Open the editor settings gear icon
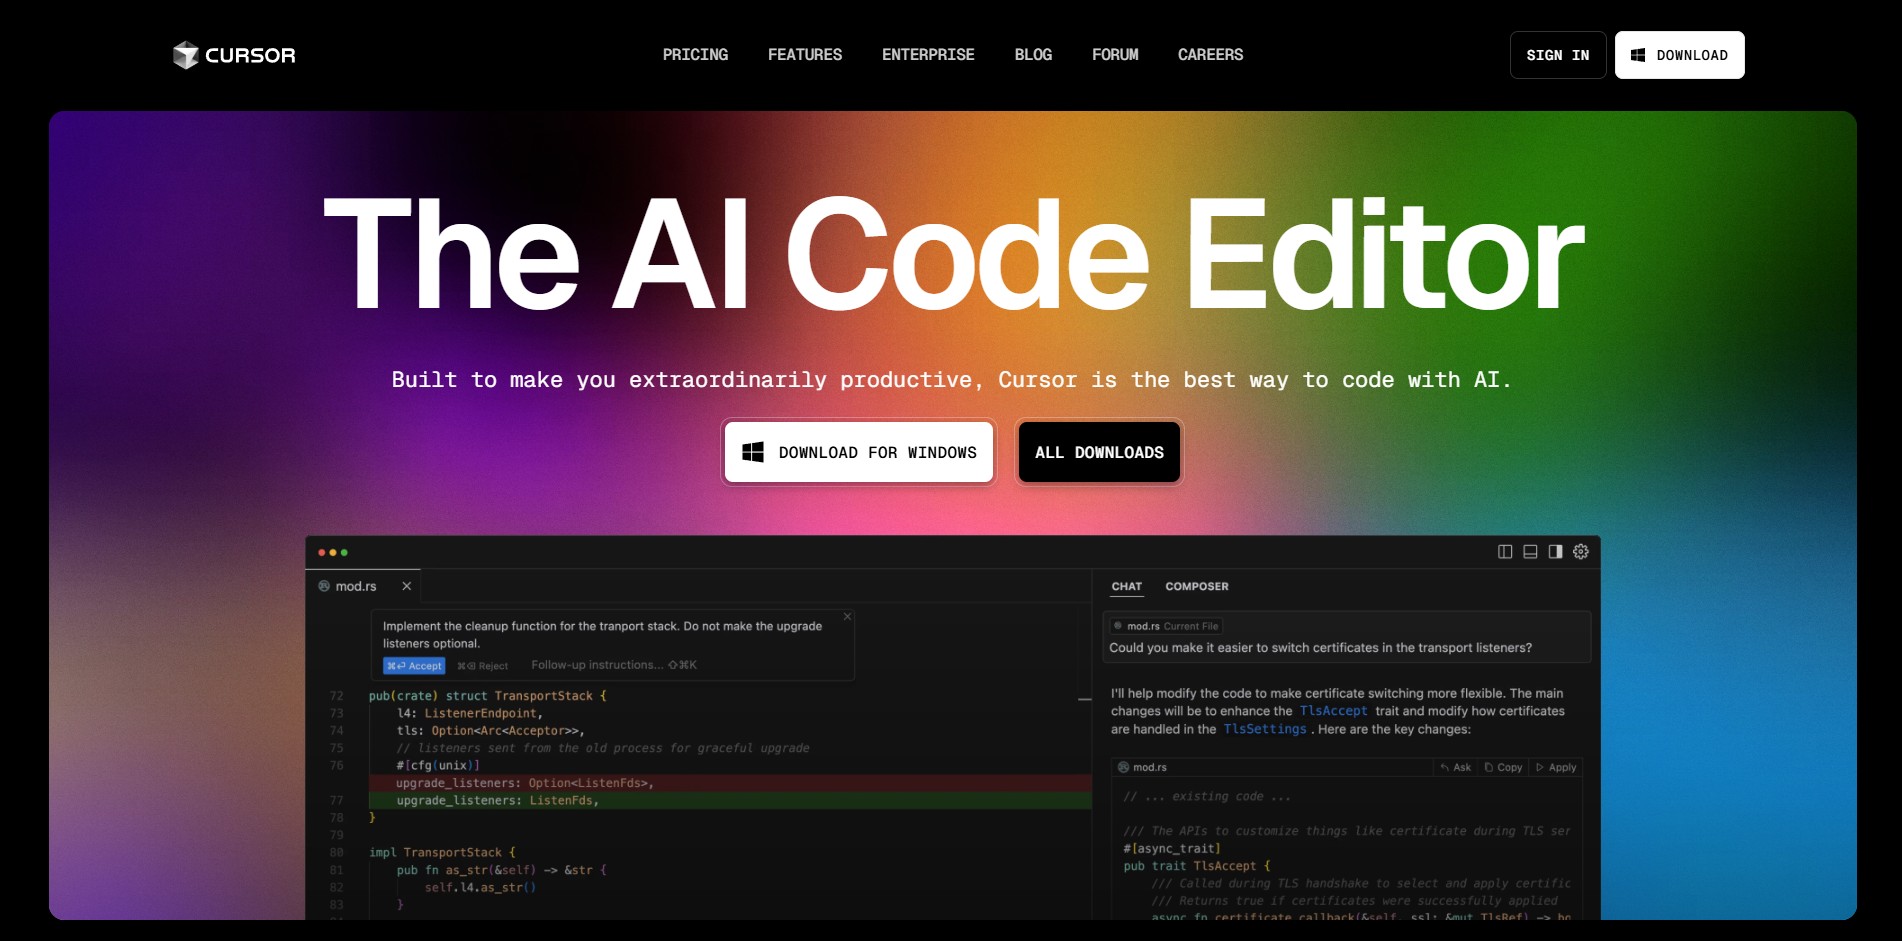 [1581, 552]
